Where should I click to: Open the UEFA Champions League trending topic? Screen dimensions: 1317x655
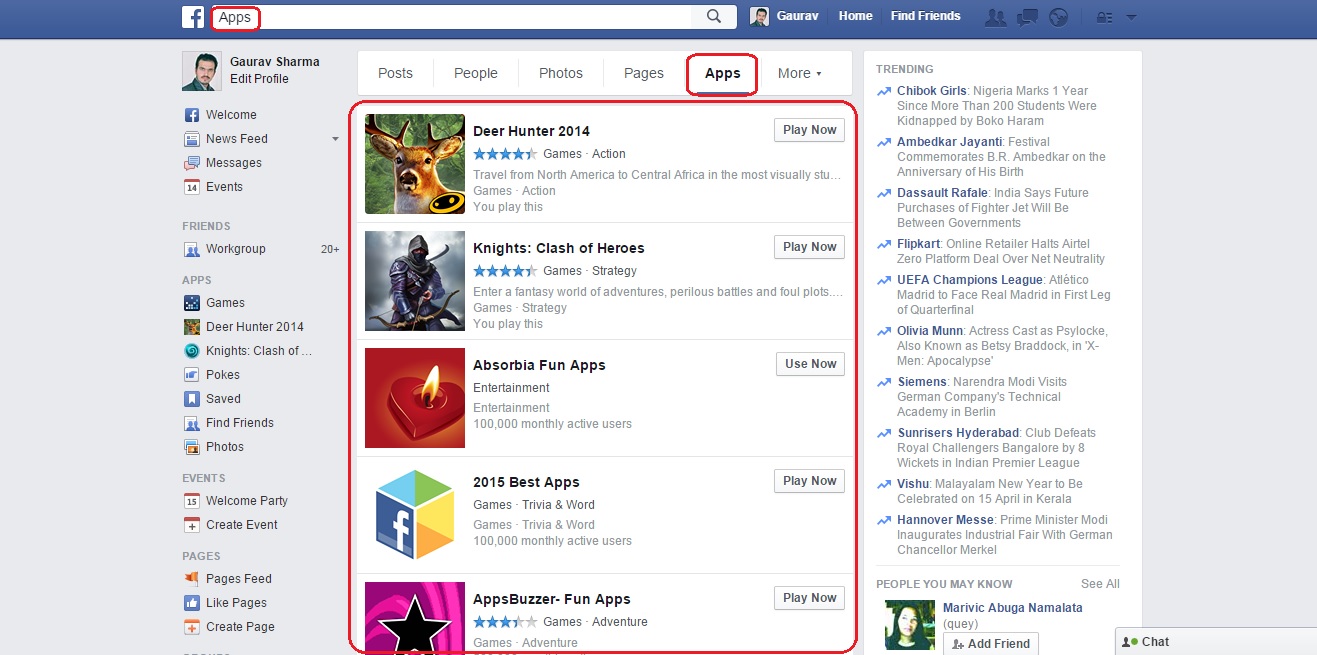pyautogui.click(x=970, y=280)
